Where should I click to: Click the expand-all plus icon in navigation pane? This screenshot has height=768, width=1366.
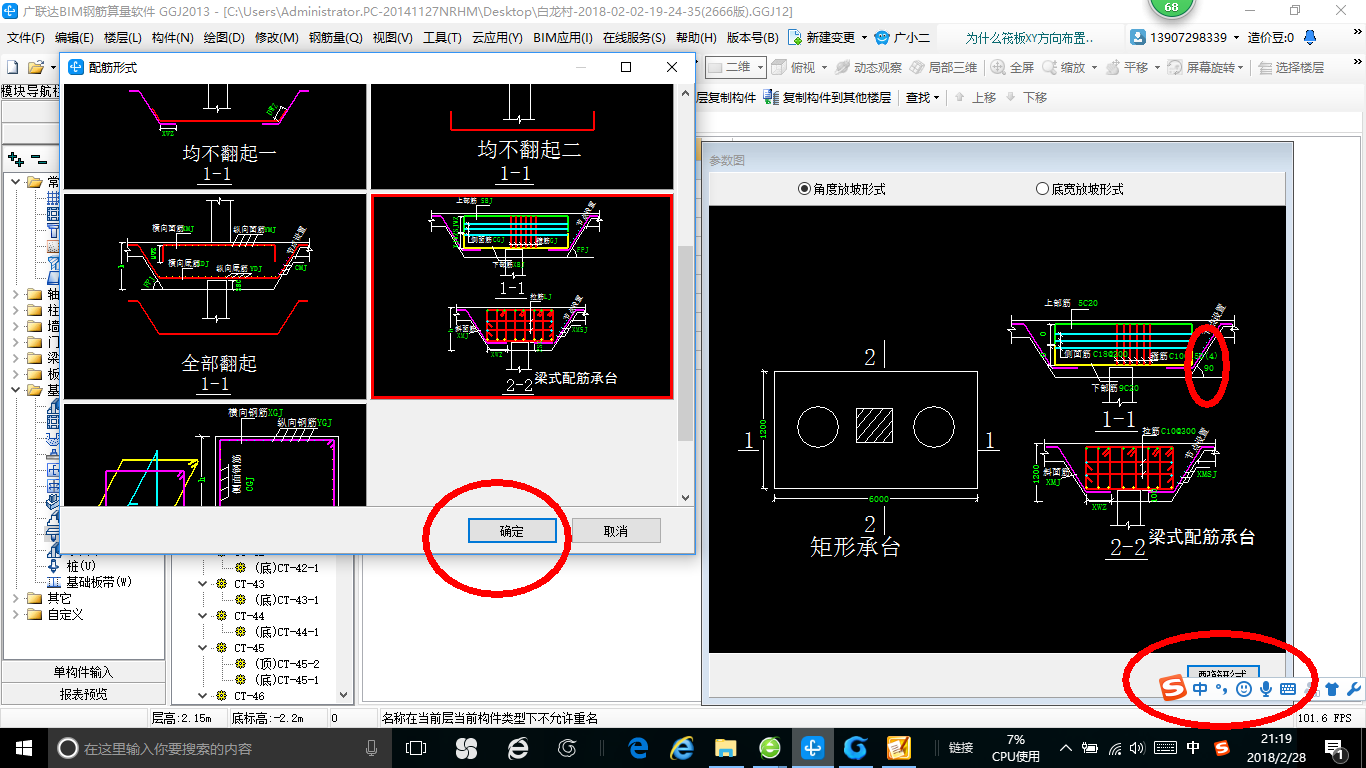point(16,159)
